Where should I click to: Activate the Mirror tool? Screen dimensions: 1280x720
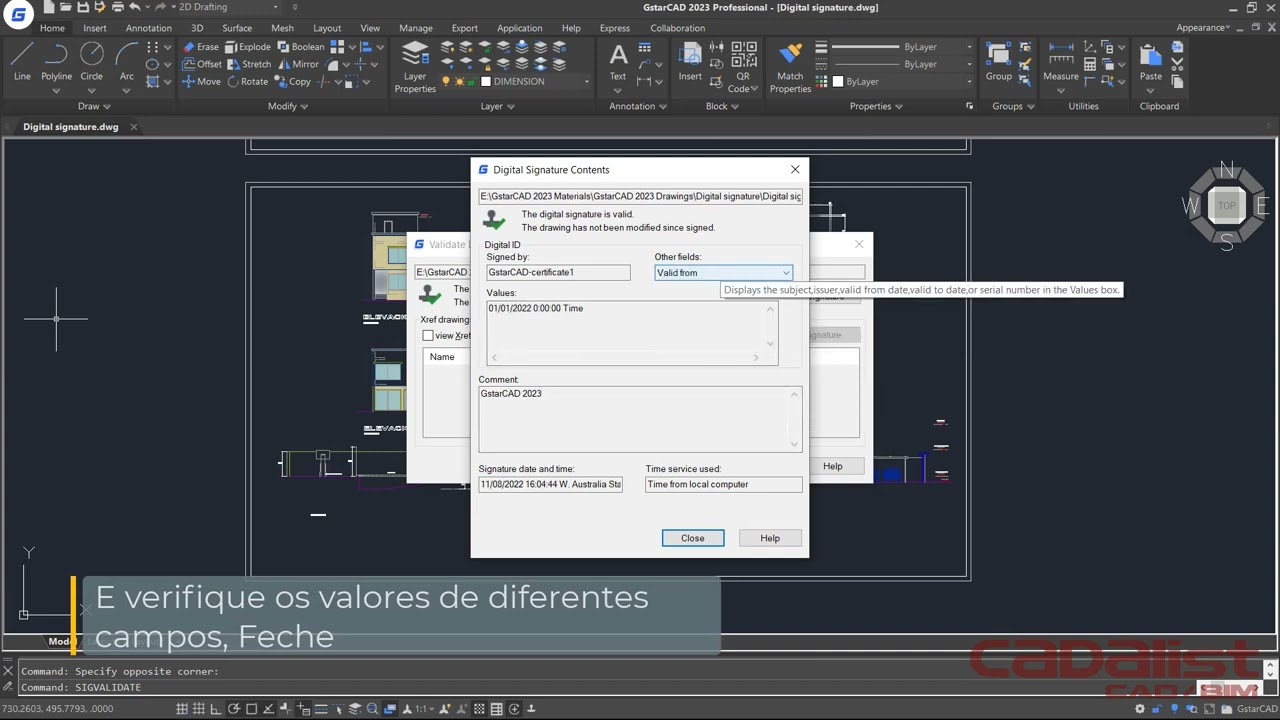click(x=298, y=64)
